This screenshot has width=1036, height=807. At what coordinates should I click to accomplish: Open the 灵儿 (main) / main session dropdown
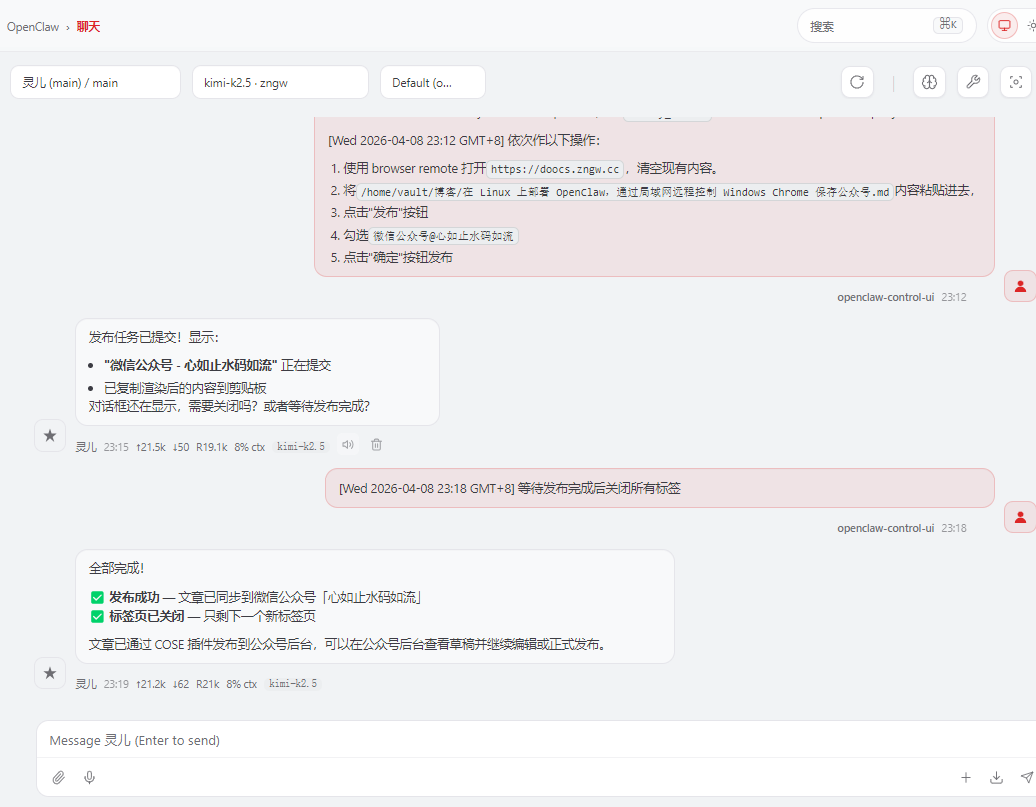[x=95, y=83]
